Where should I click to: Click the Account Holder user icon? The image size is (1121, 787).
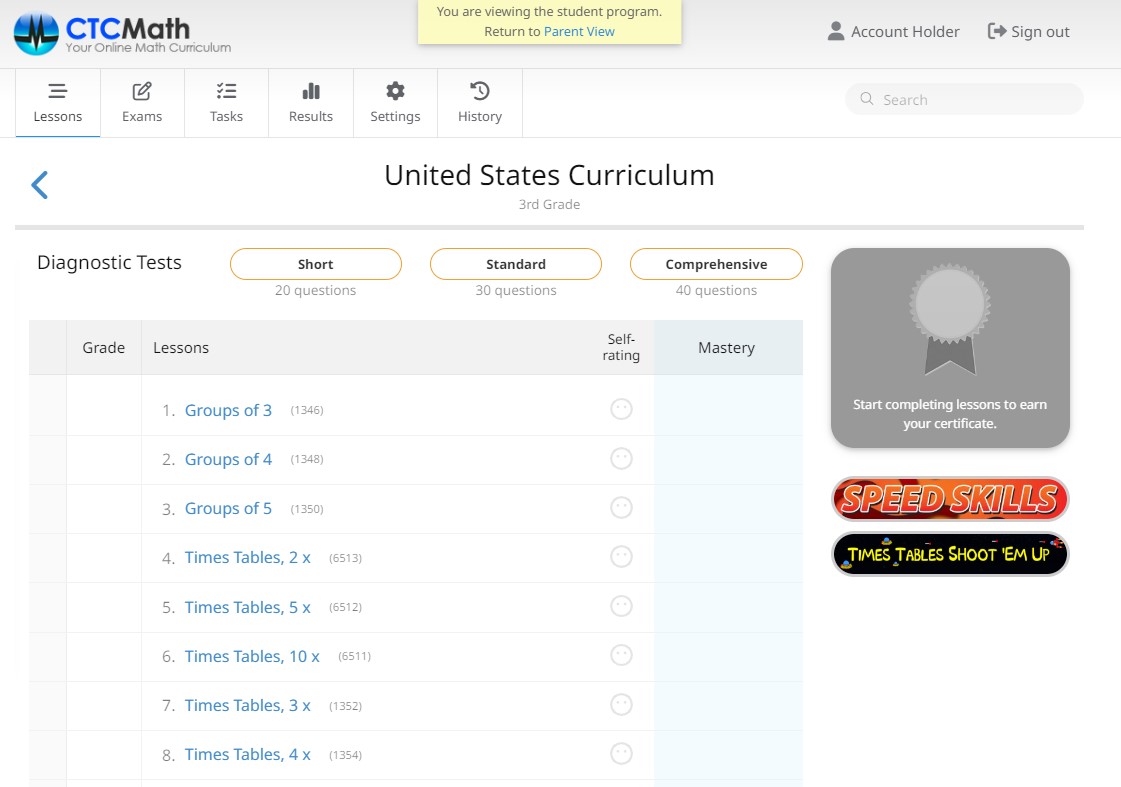coord(836,32)
